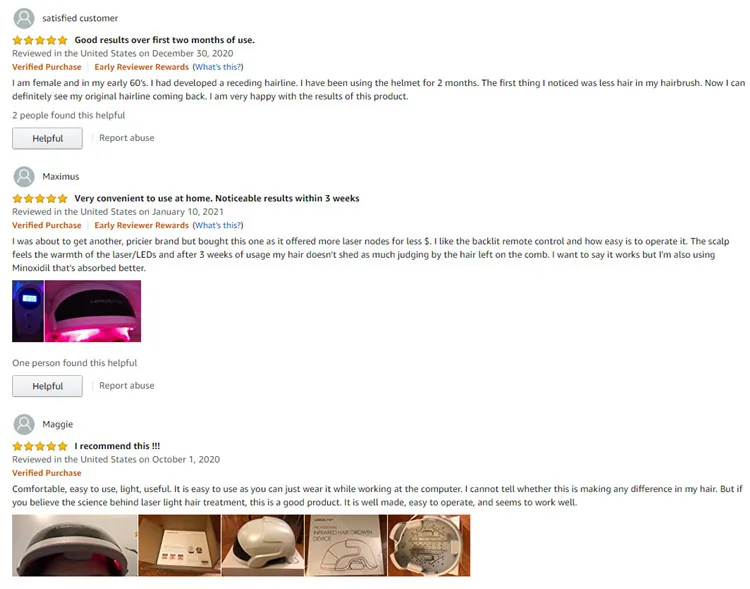Open 'What's this?' link in first review
This screenshot has height=589, width=750.
218,67
